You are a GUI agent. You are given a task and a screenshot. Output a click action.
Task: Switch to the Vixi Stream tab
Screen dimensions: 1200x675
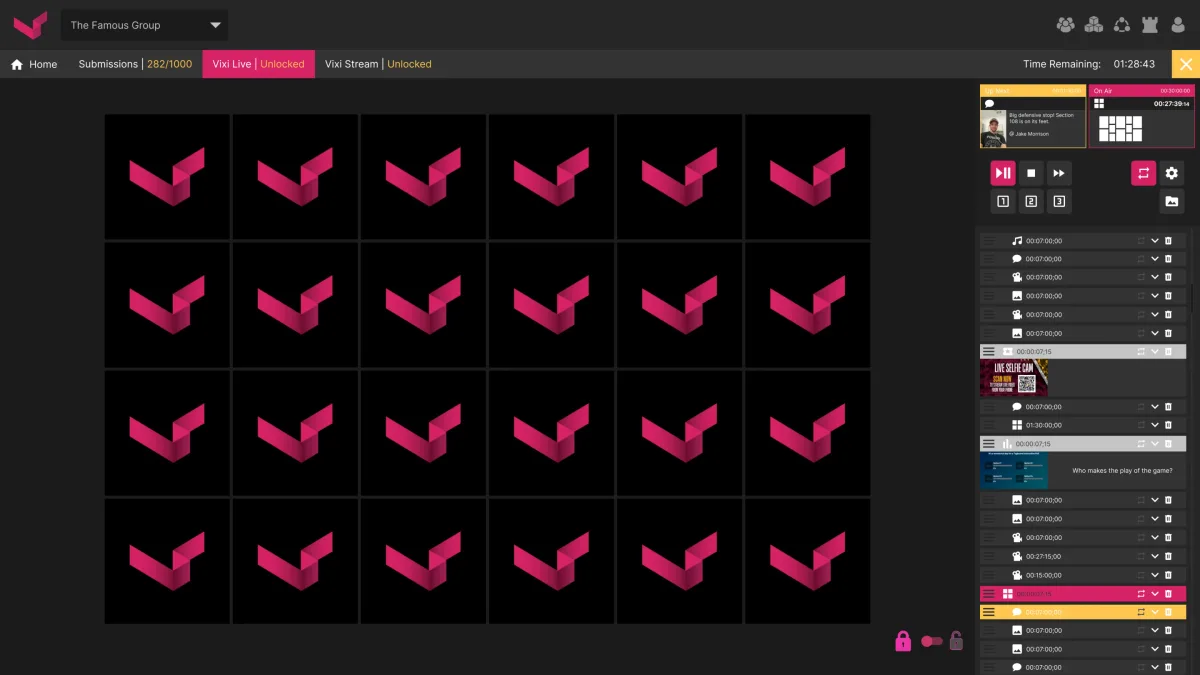coord(378,64)
